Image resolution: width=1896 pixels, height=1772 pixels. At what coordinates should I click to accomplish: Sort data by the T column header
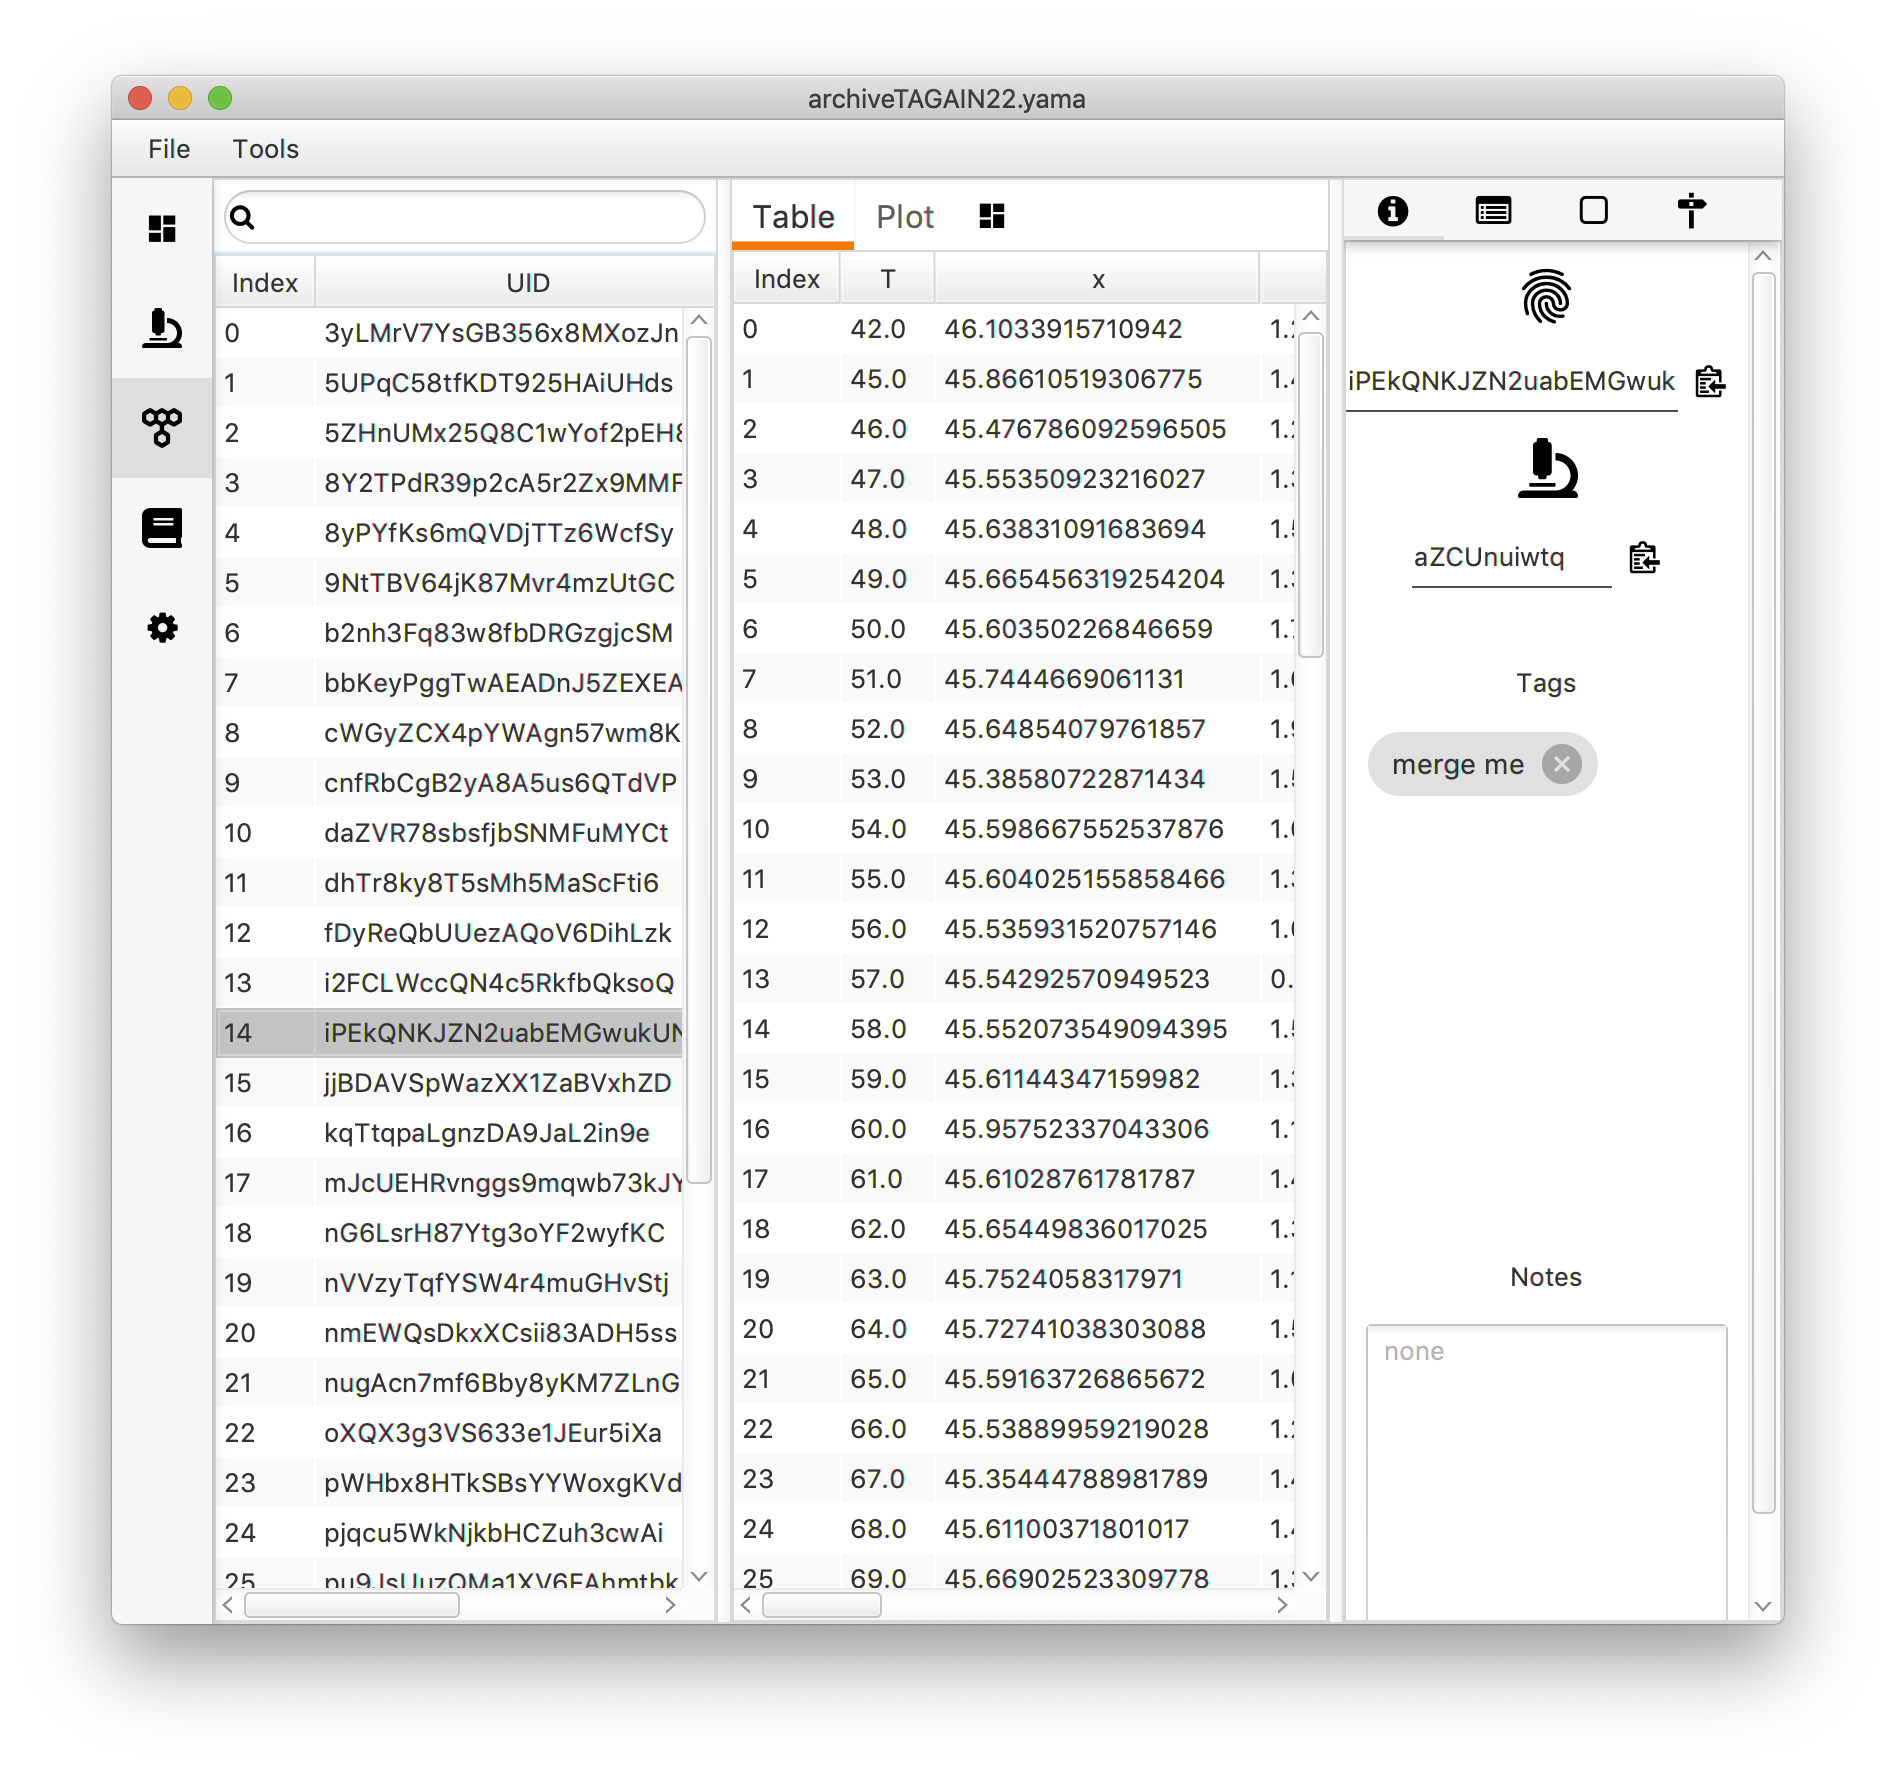tap(887, 279)
